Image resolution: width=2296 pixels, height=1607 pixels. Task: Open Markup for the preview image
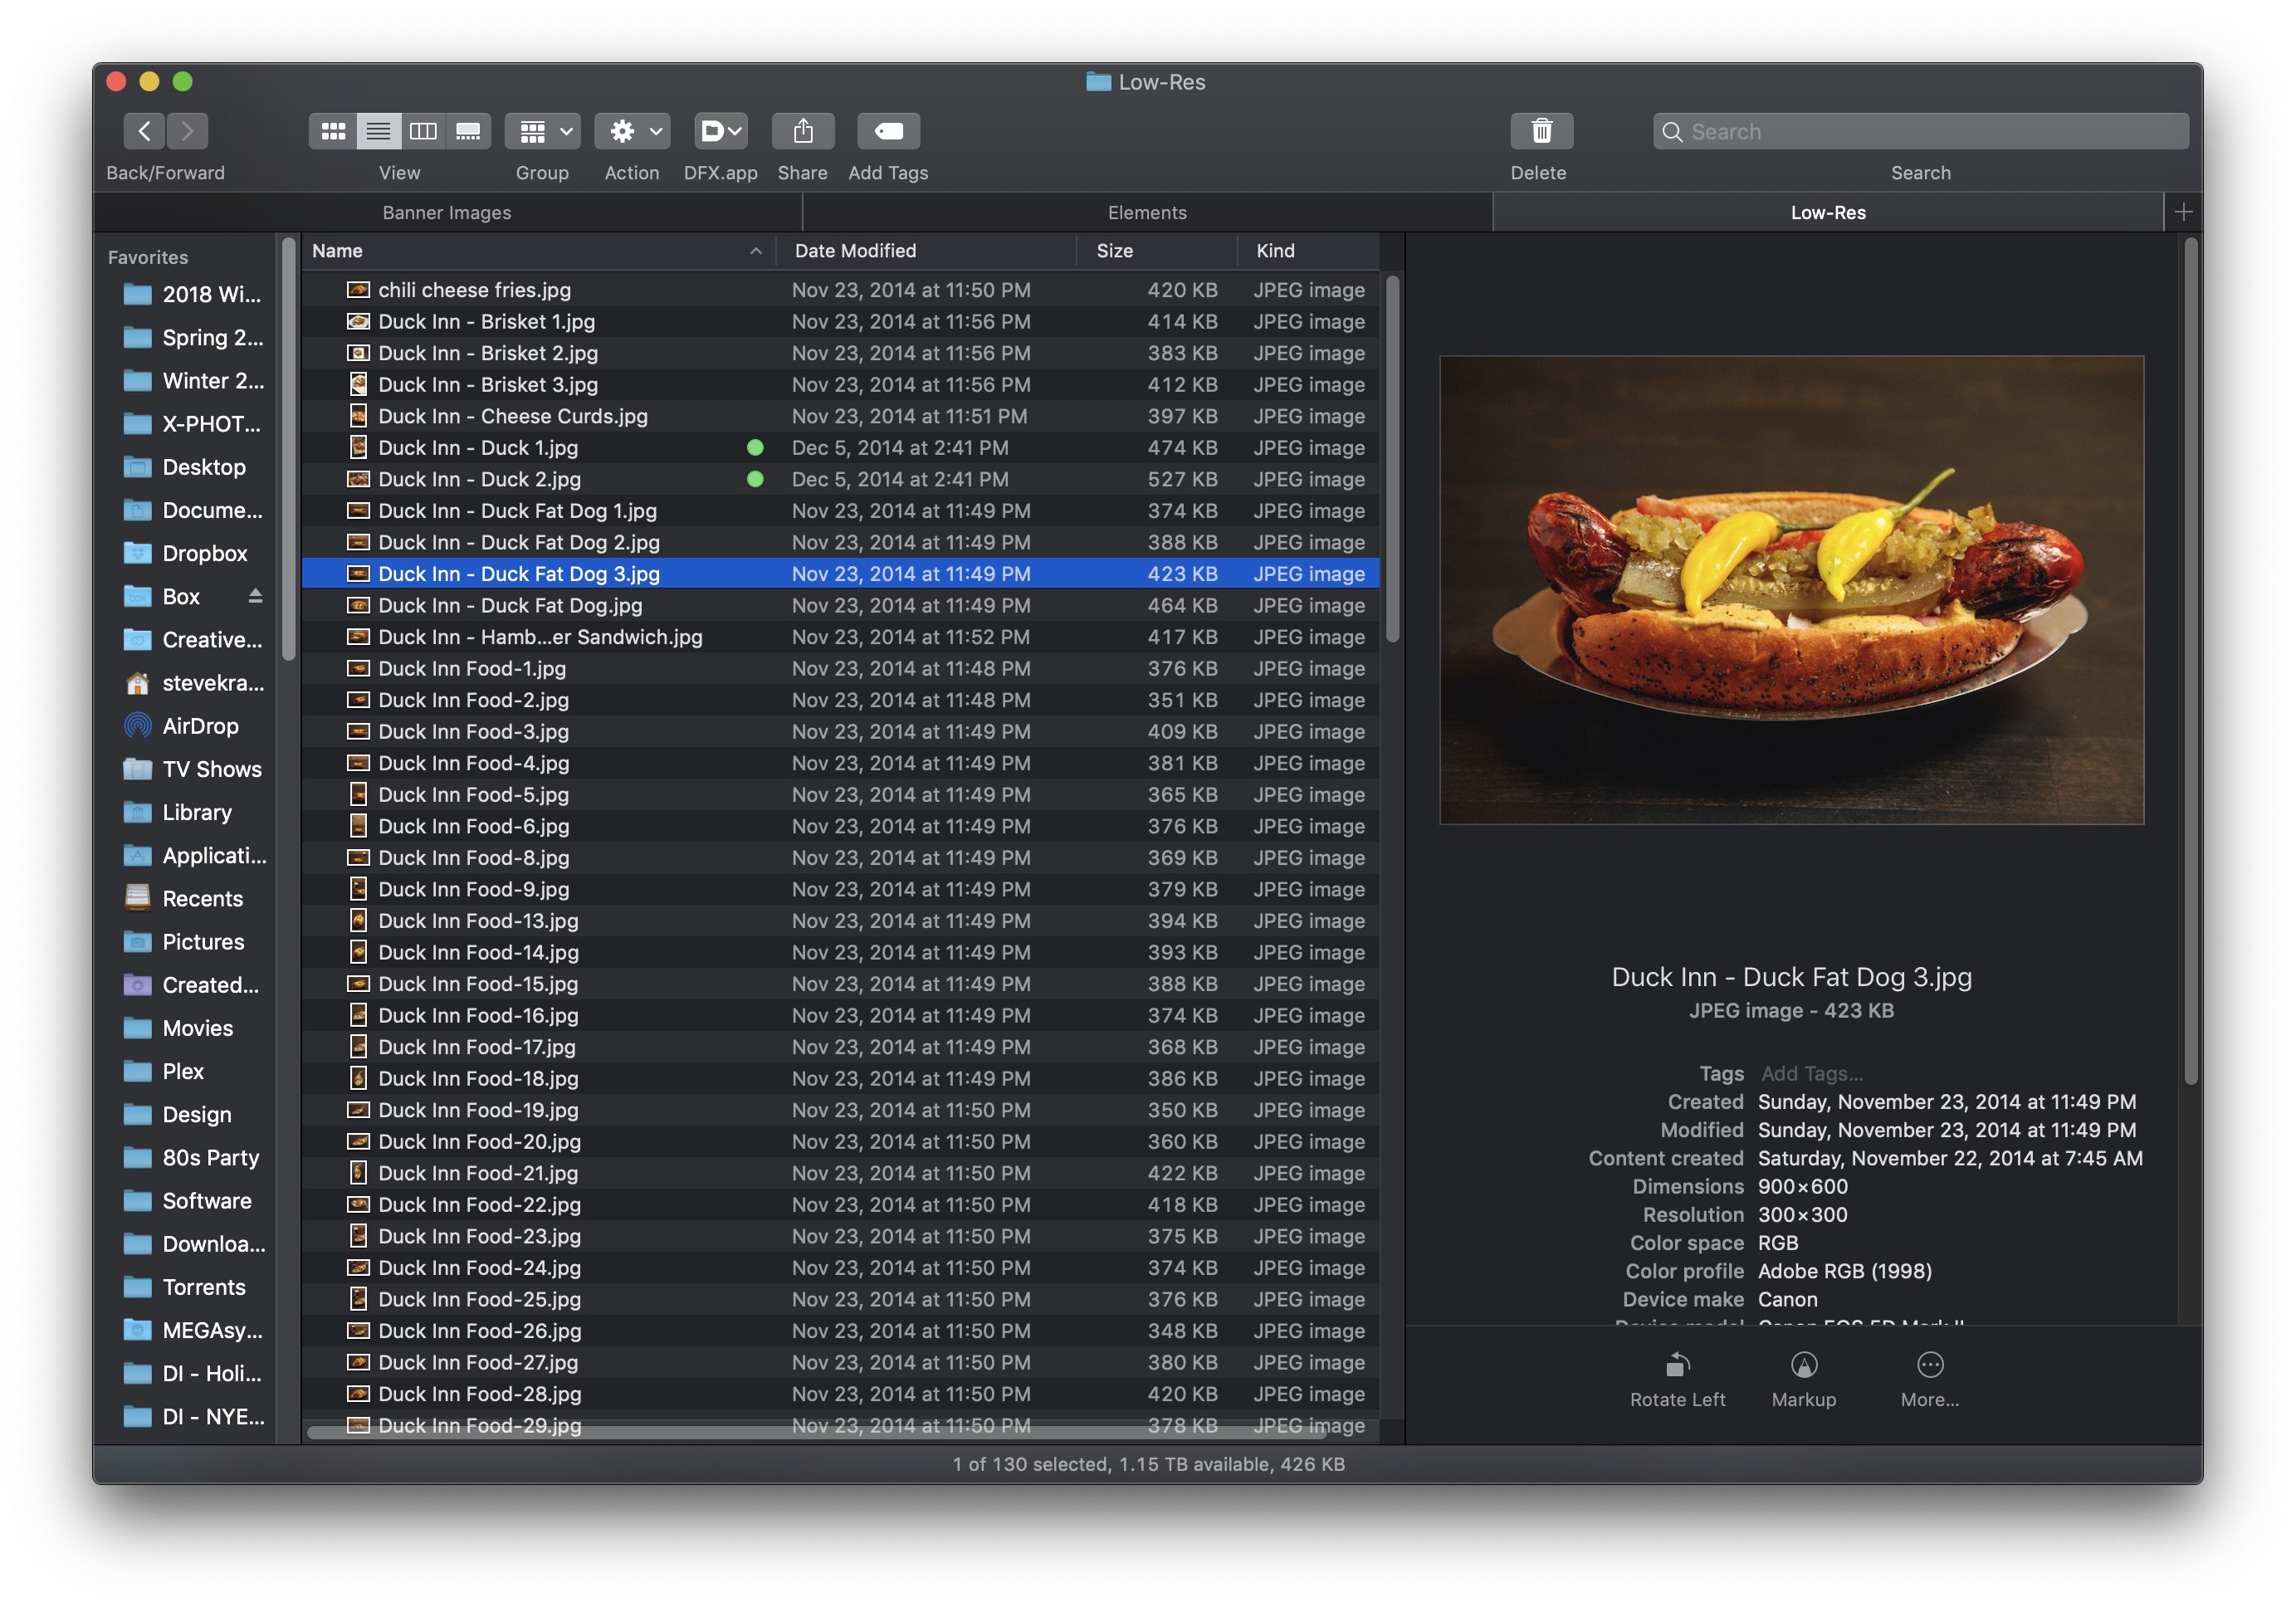1803,1365
